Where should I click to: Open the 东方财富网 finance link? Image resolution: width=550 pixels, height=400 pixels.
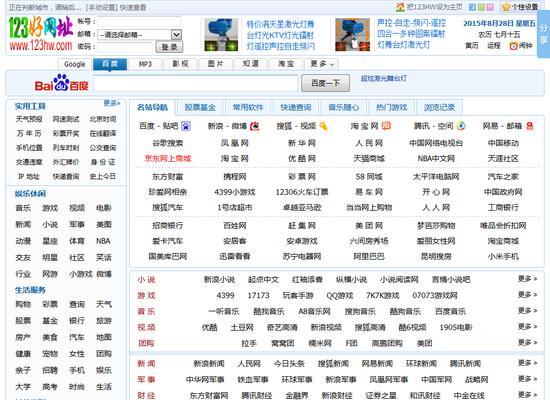click(x=209, y=395)
